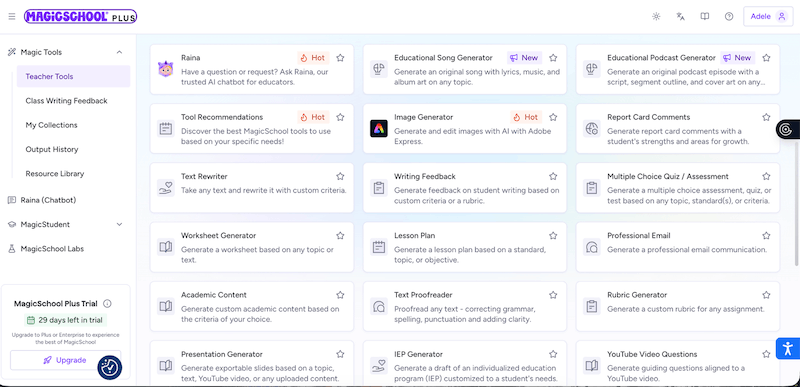Click the Writing Feedback clipboard icon
The height and width of the screenshot is (387, 800).
tap(379, 188)
